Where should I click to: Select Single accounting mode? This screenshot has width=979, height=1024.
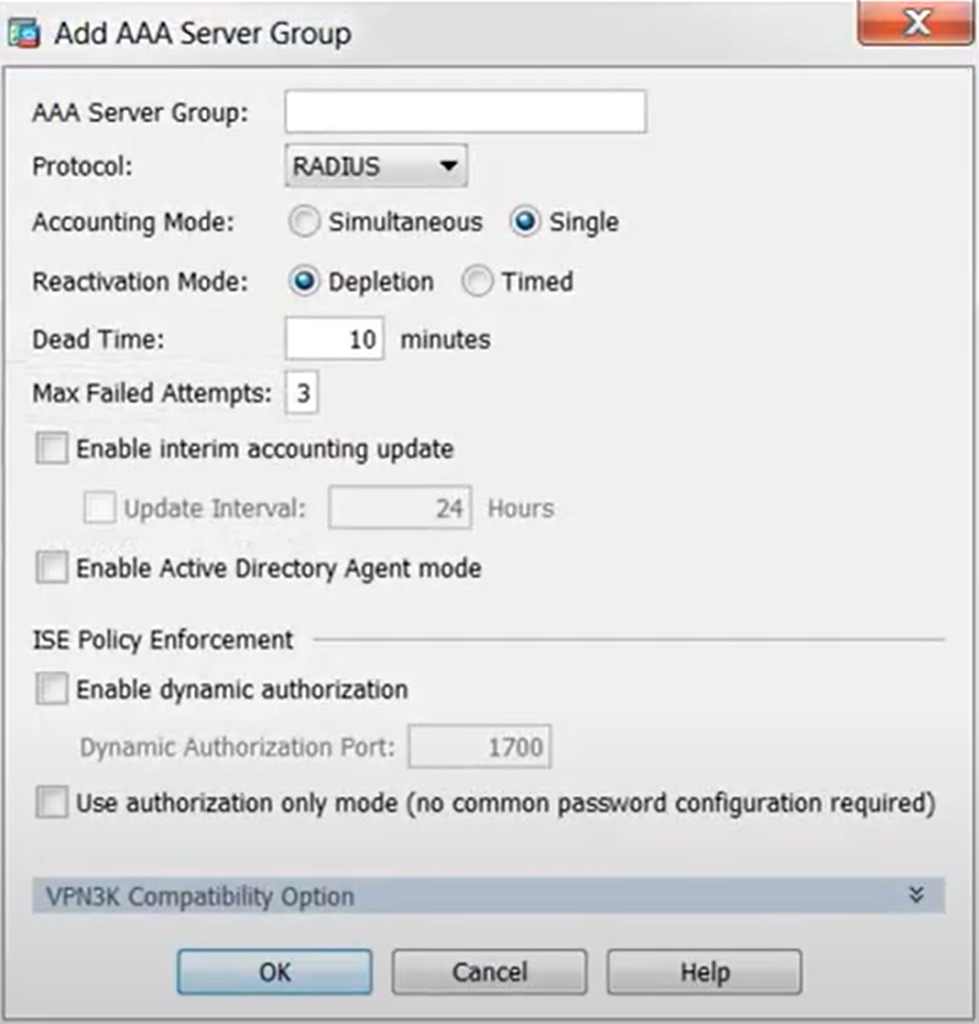(x=525, y=222)
